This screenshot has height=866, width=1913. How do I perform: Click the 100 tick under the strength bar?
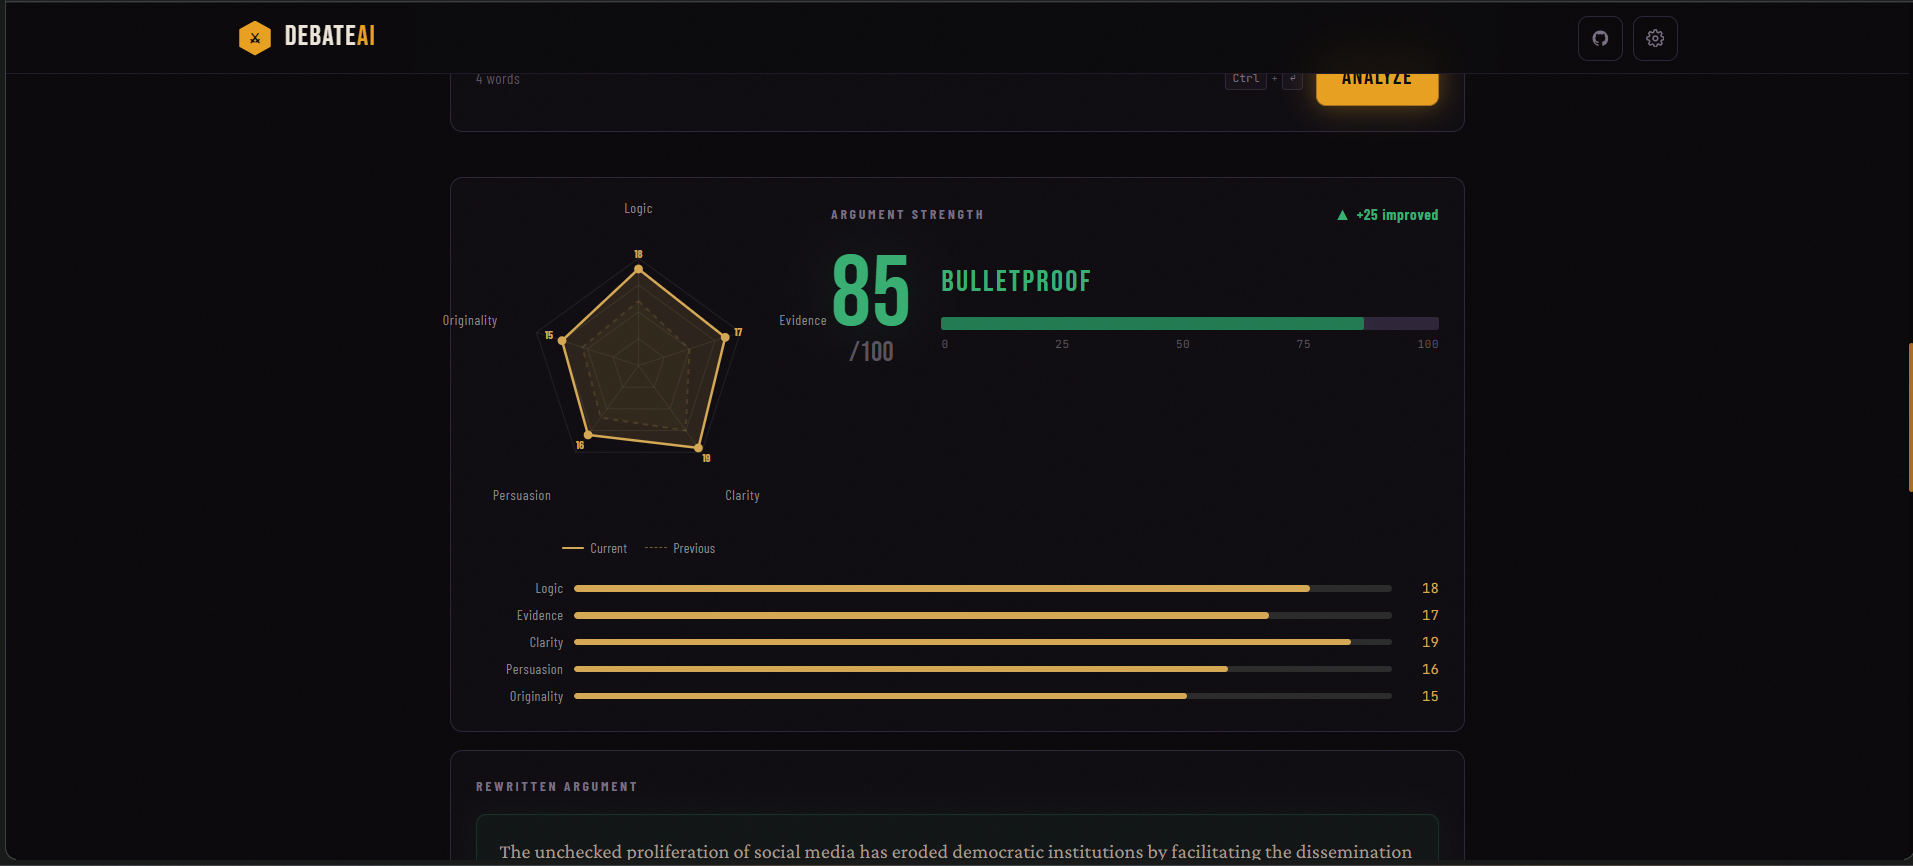point(1428,345)
